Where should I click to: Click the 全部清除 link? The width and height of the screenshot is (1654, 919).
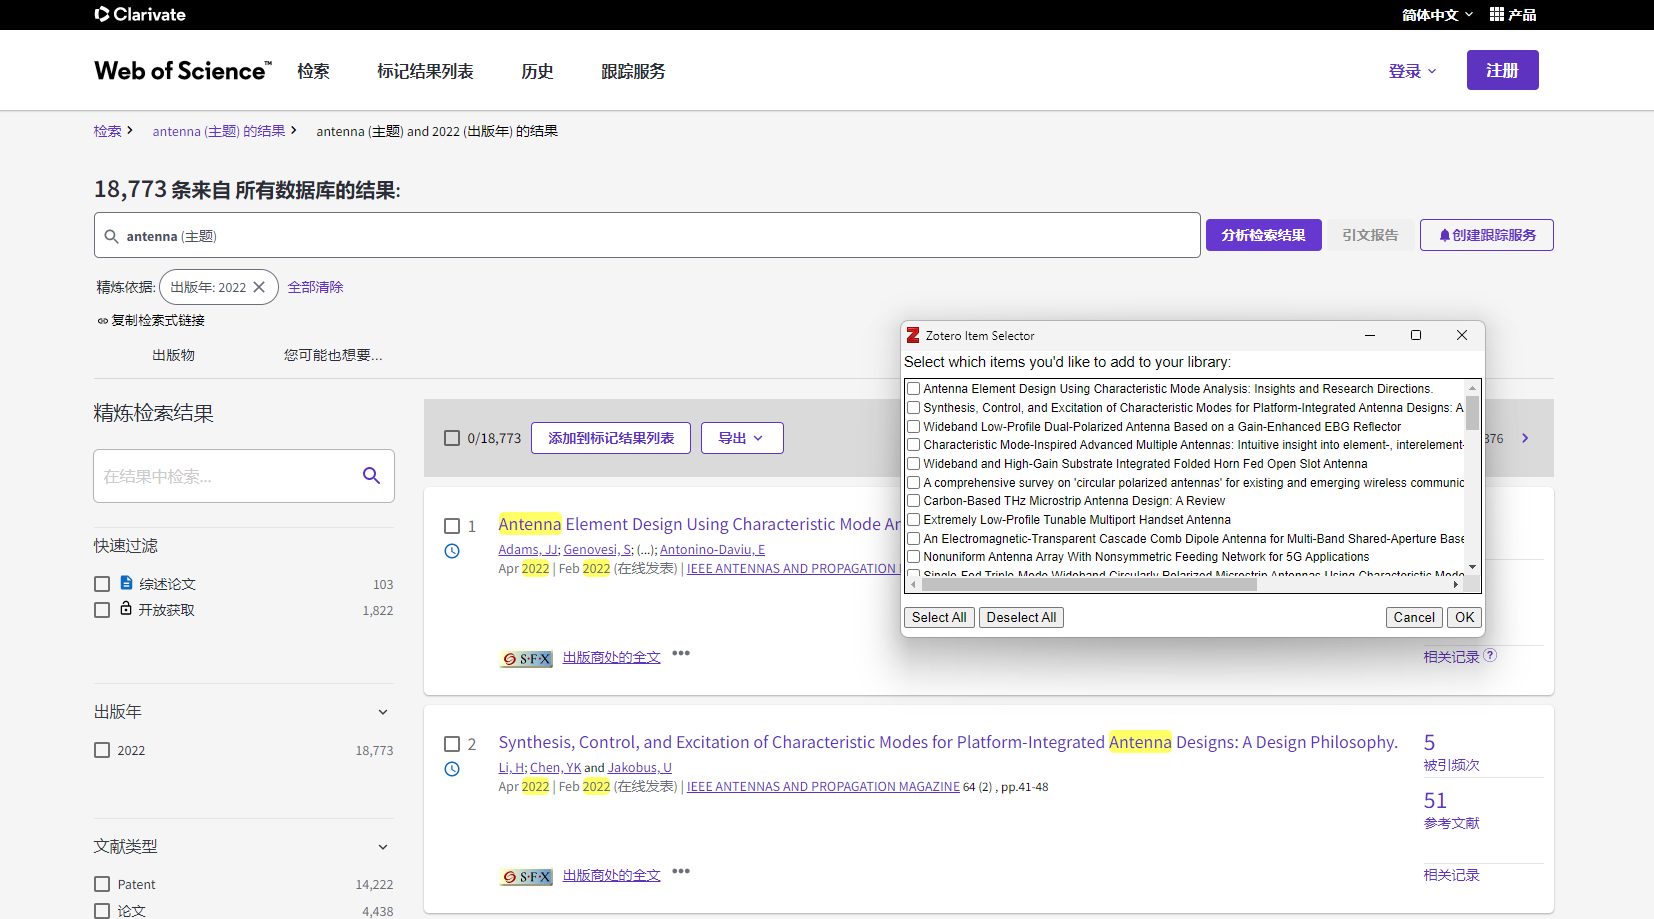click(x=315, y=287)
